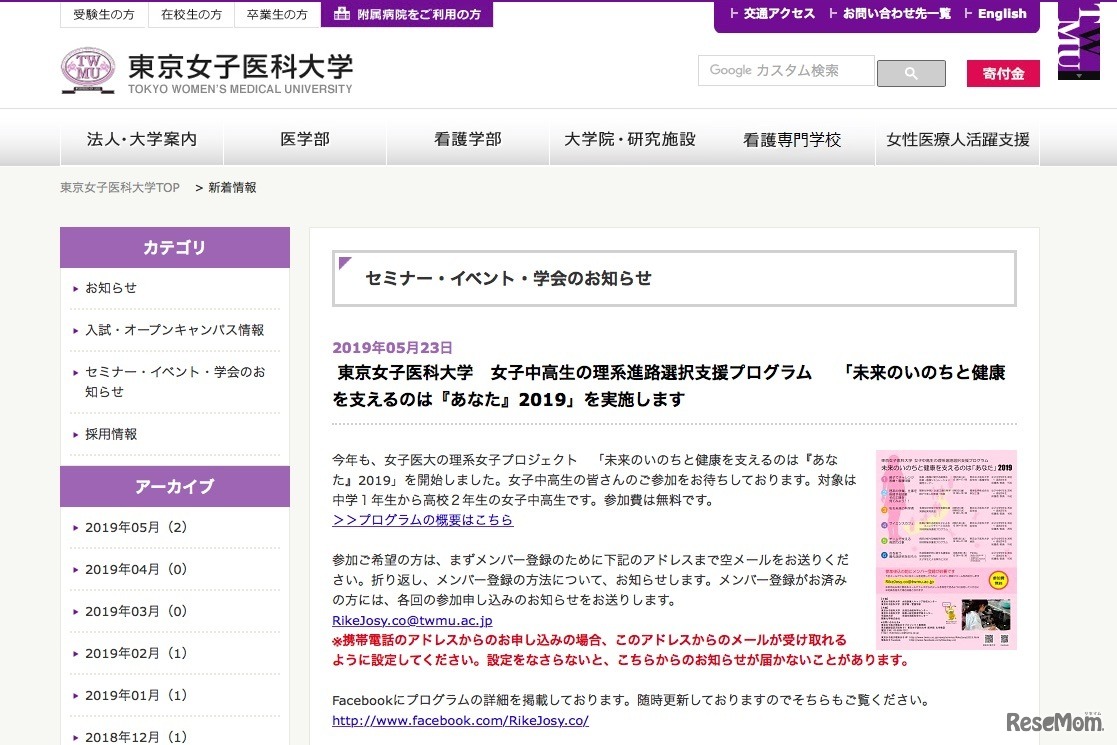Open the 看護学部 navigation menu
Image resolution: width=1117 pixels, height=745 pixels.
coord(468,140)
